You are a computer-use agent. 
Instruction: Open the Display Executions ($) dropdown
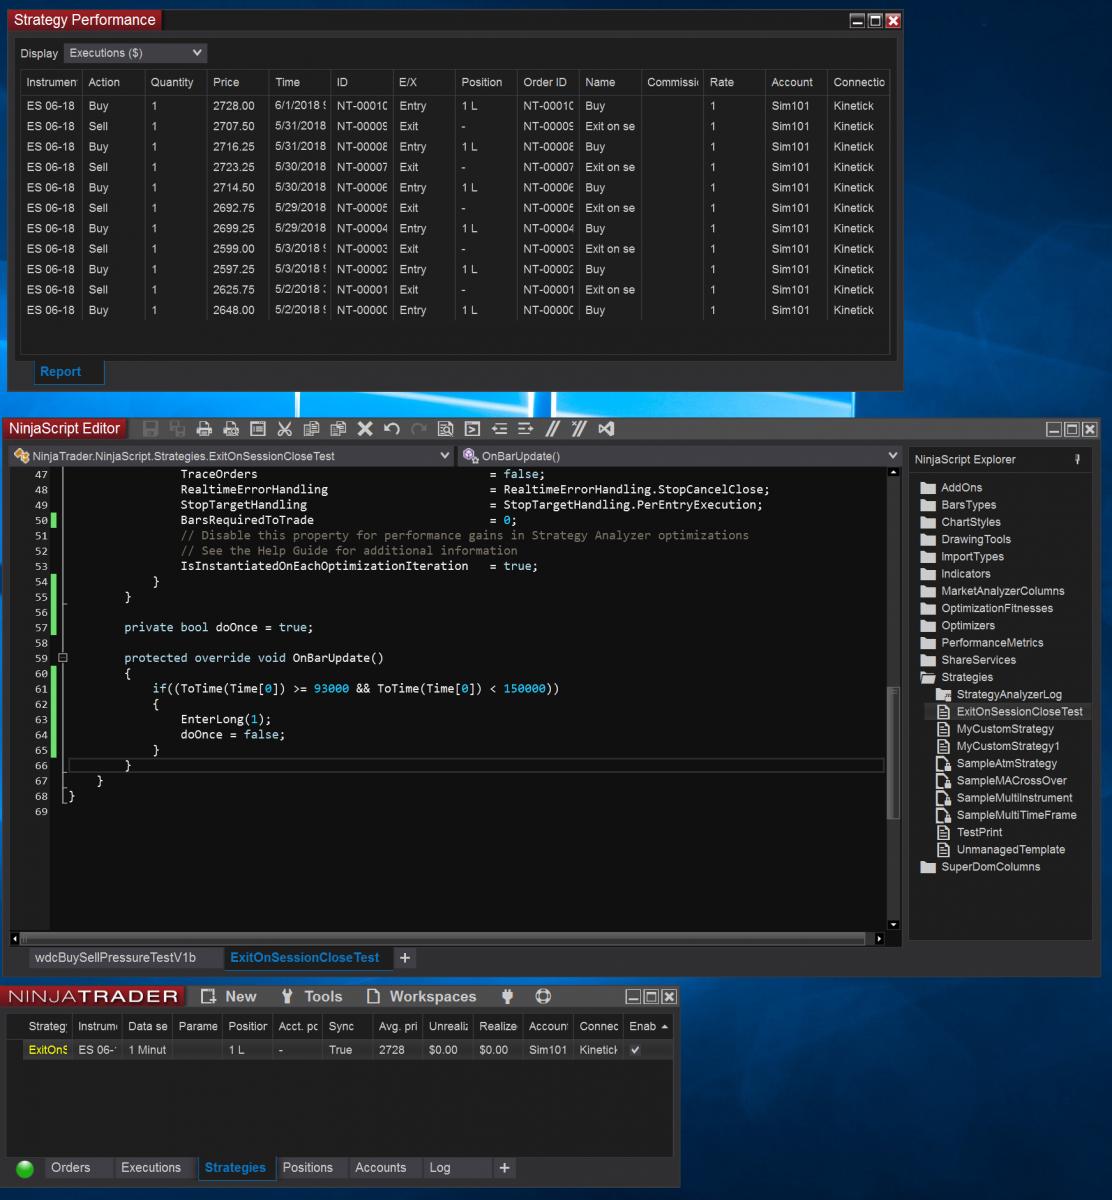[x=135, y=53]
